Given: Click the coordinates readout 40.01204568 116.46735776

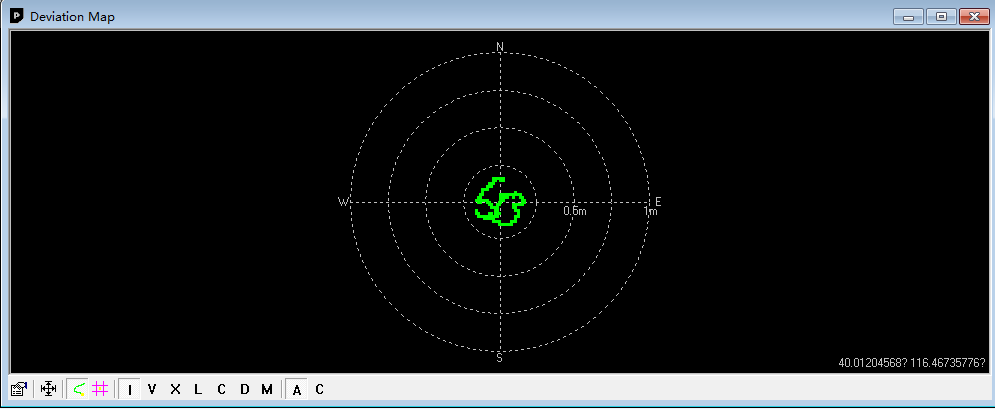Looking at the screenshot, I should (912, 363).
